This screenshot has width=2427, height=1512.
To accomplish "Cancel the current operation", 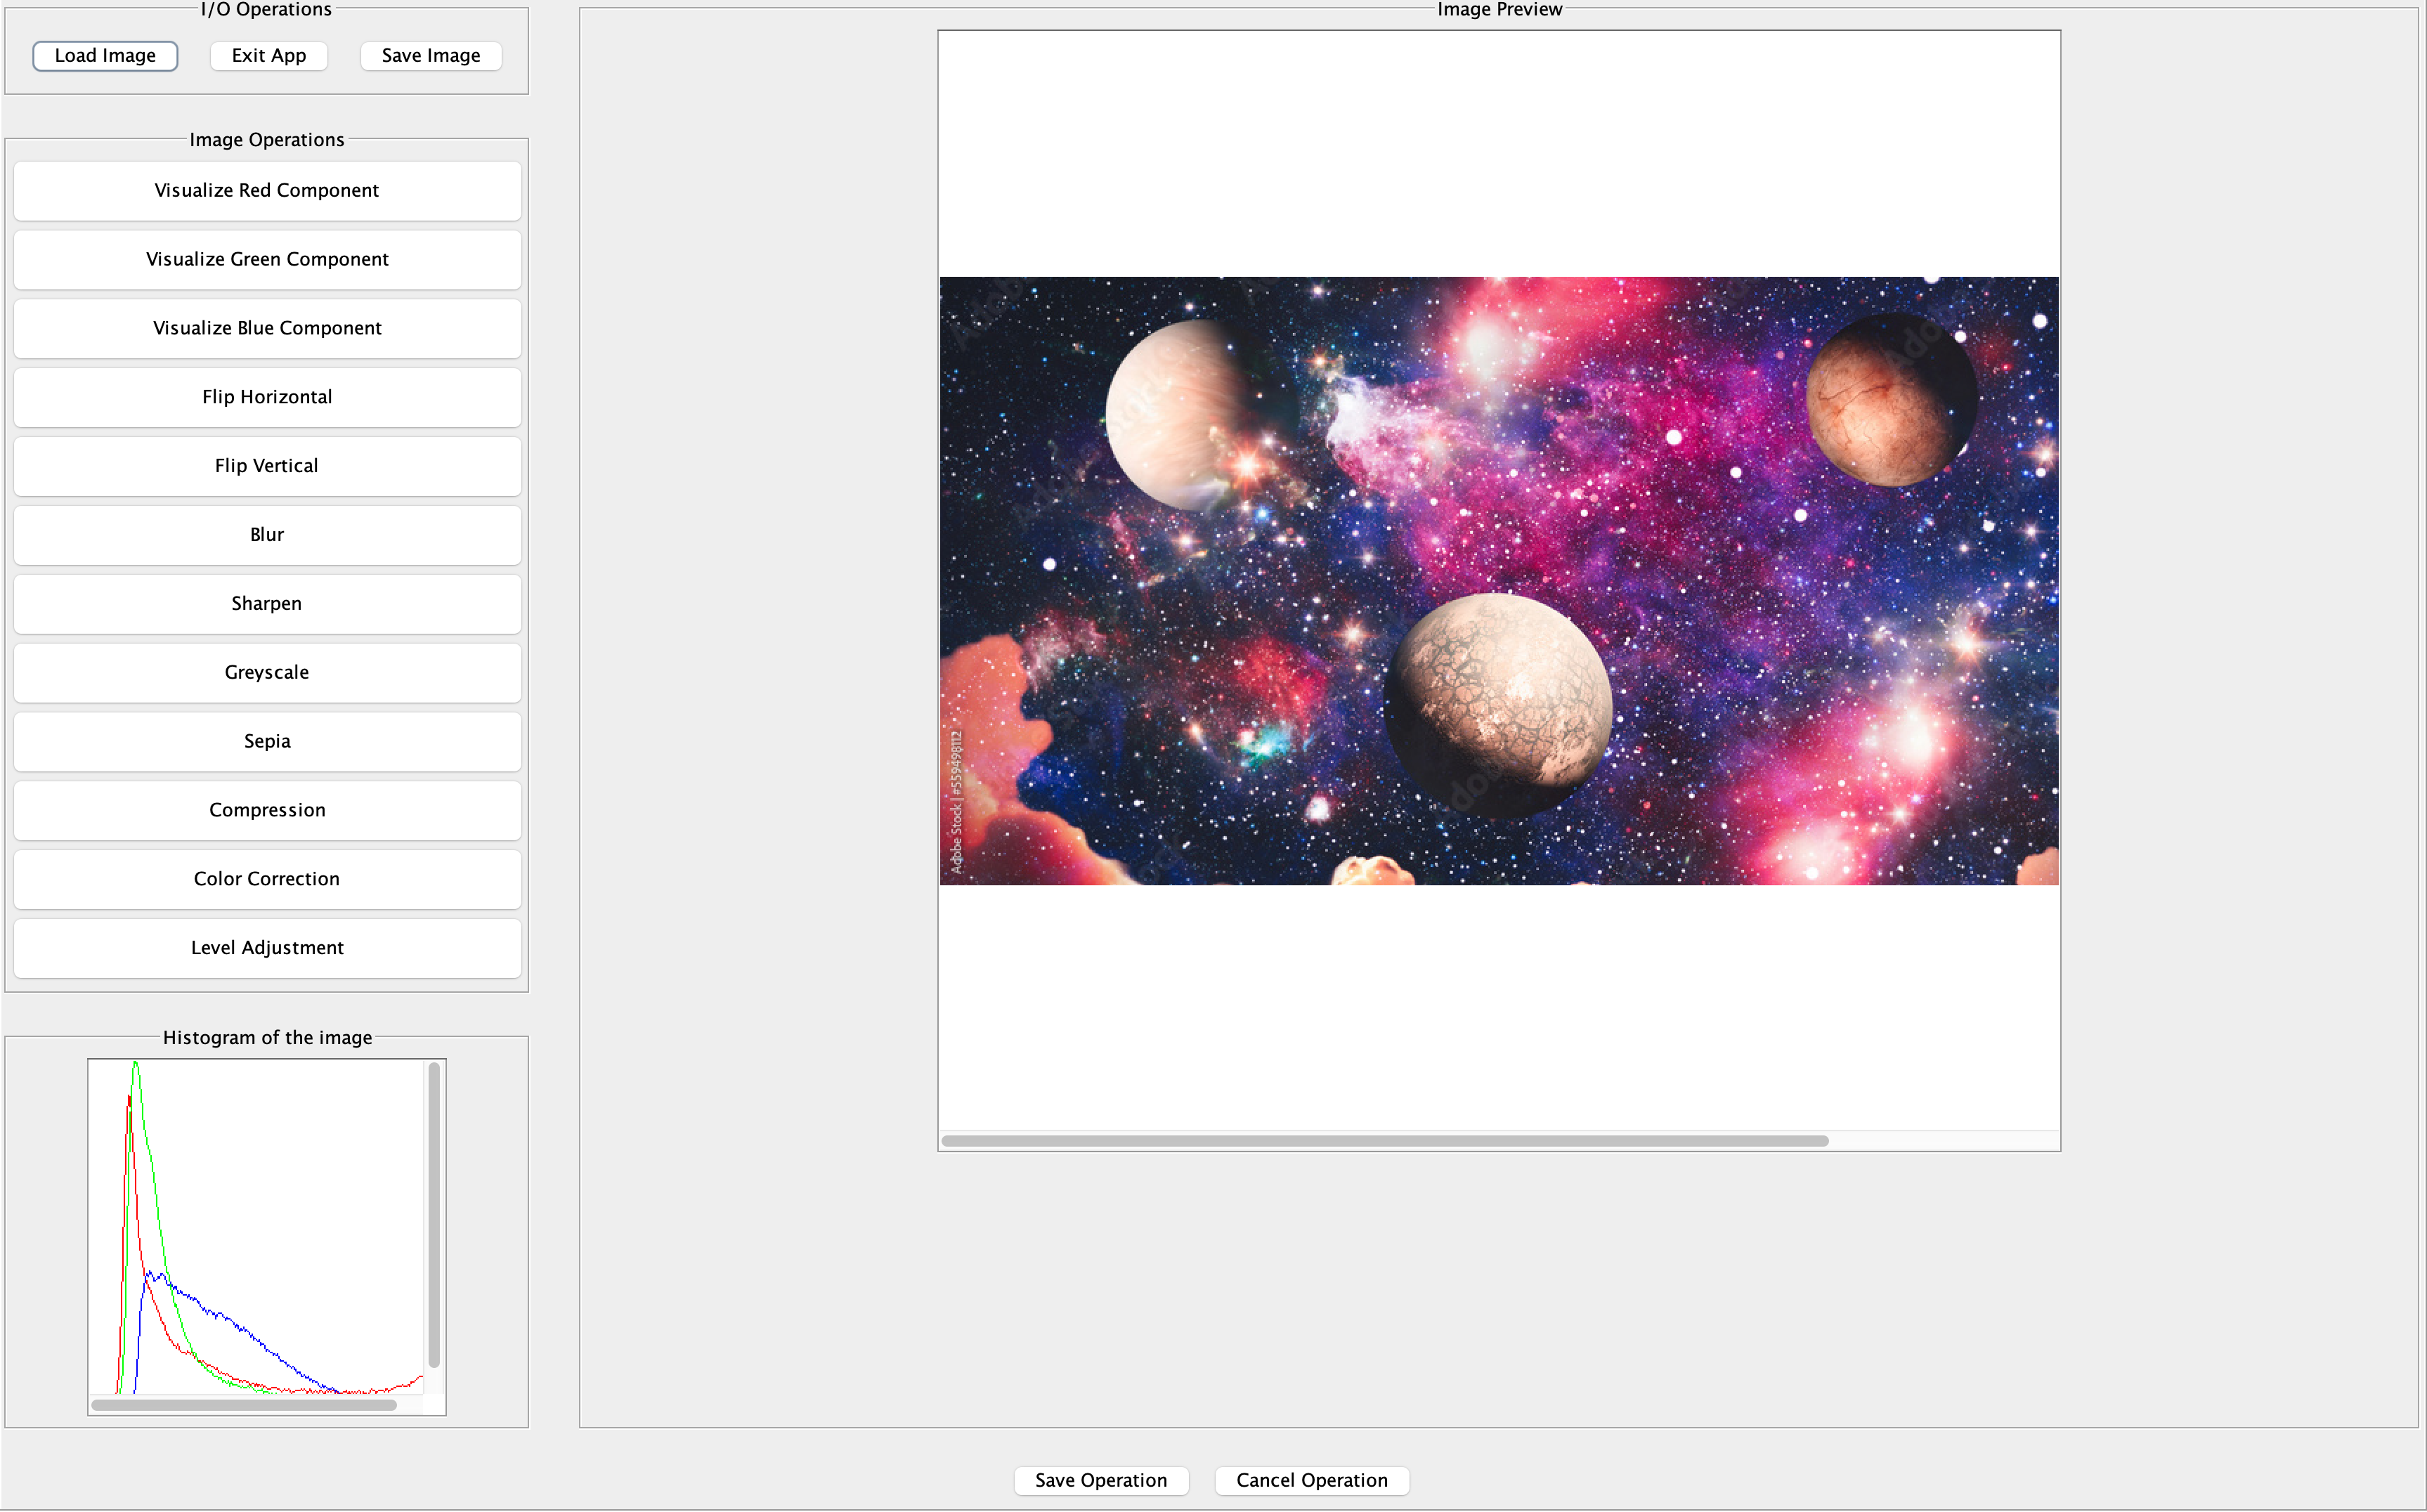I will click(1311, 1480).
